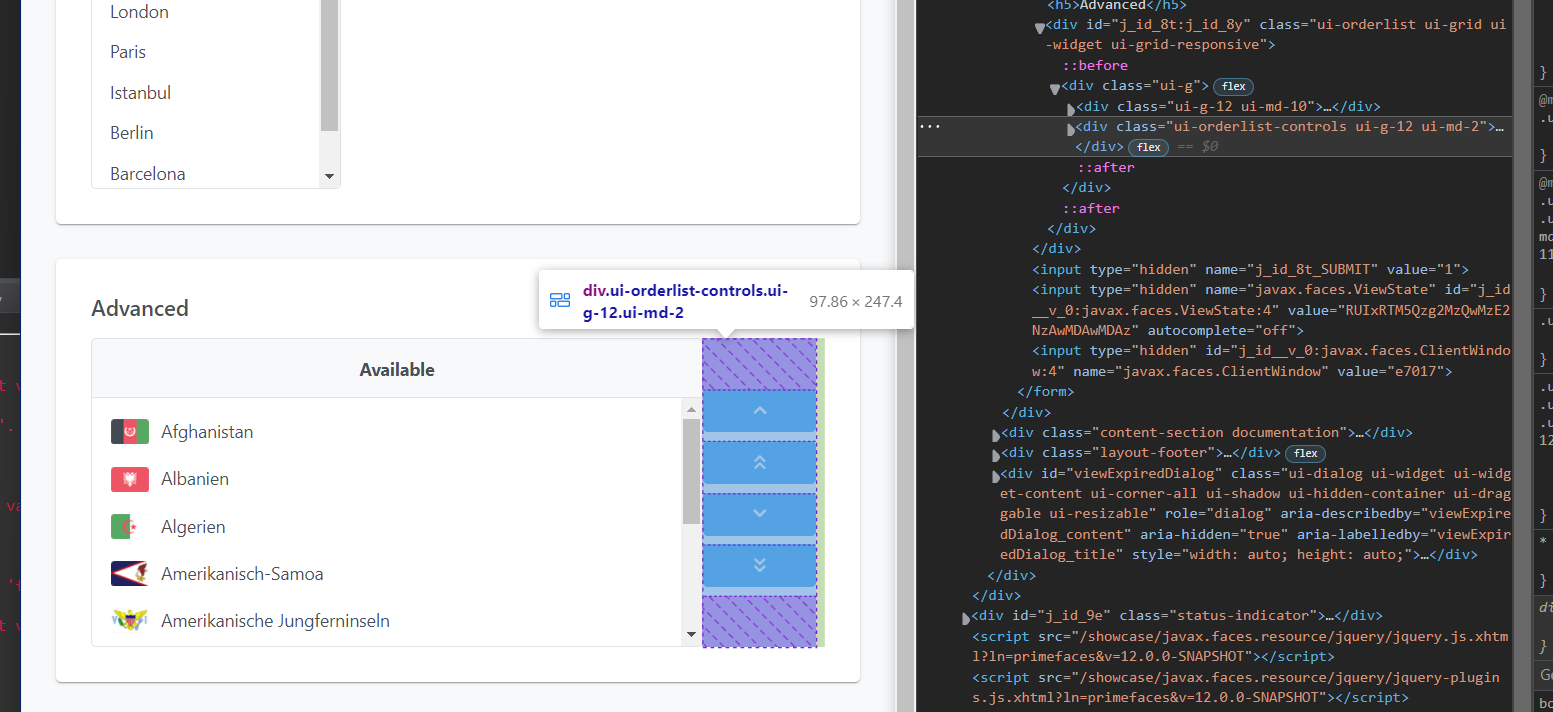Select London in the city list
Viewport: 1553px width, 712px height.
coord(139,12)
